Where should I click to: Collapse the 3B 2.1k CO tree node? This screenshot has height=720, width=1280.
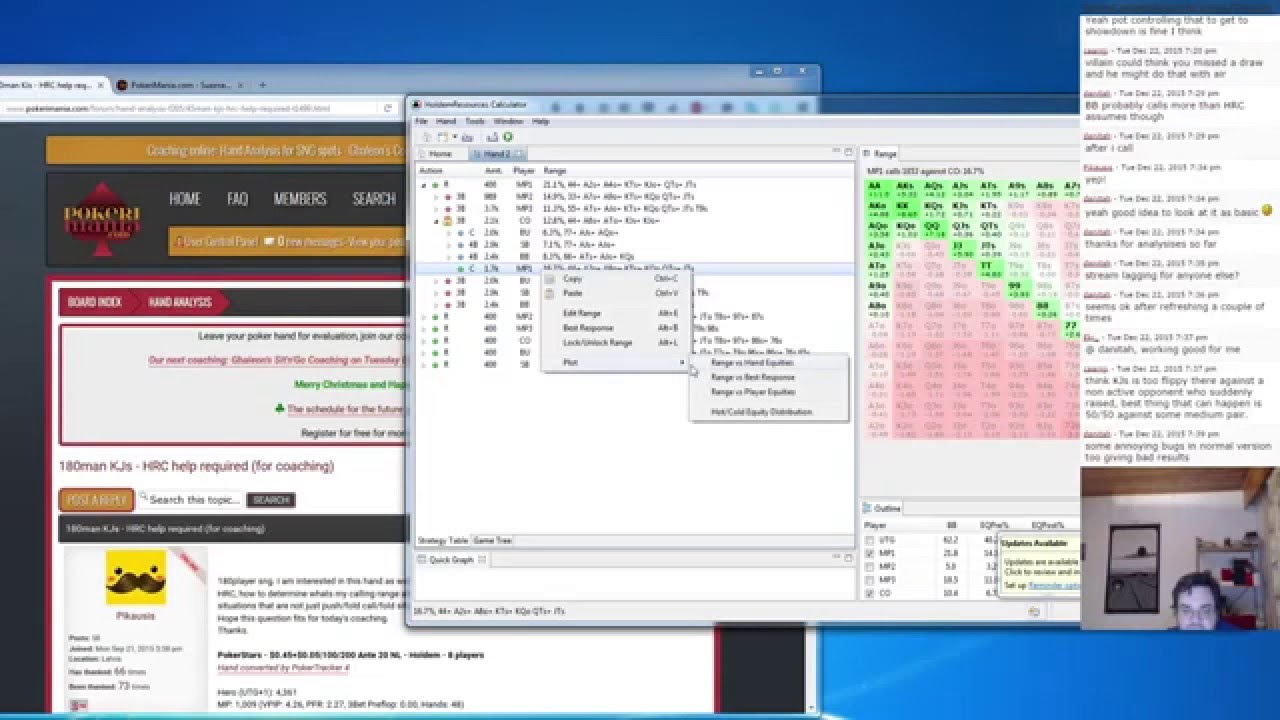436,221
